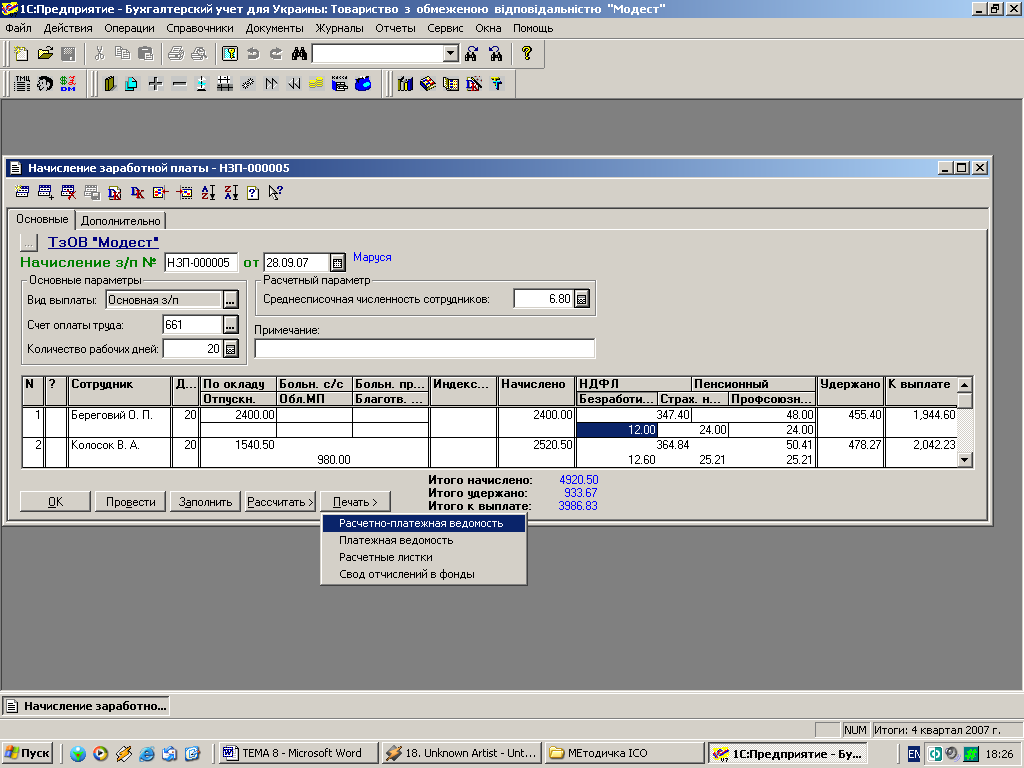Image resolution: width=1024 pixels, height=768 pixels.
Task: Click the New document icon in main toolbar
Action: [x=22, y=54]
